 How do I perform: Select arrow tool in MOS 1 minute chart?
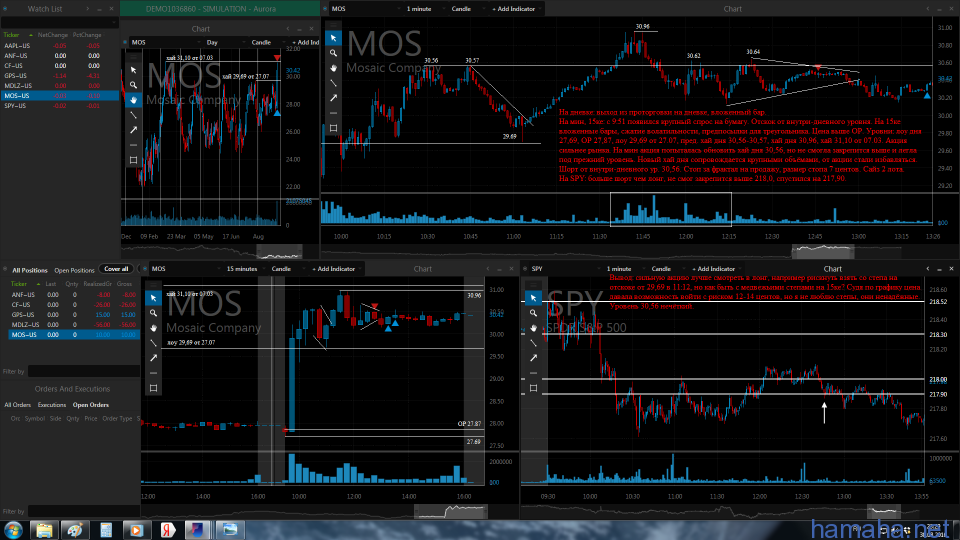(333, 98)
